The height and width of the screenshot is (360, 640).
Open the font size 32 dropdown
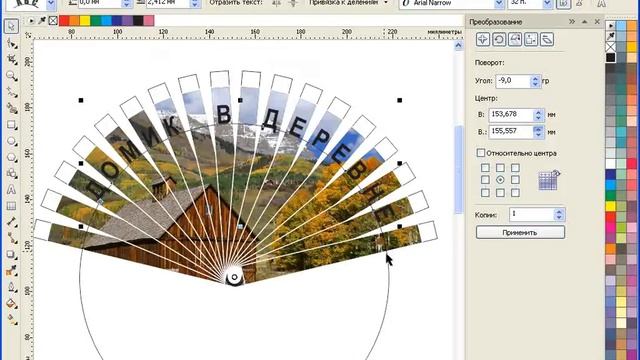pyautogui.click(x=547, y=4)
